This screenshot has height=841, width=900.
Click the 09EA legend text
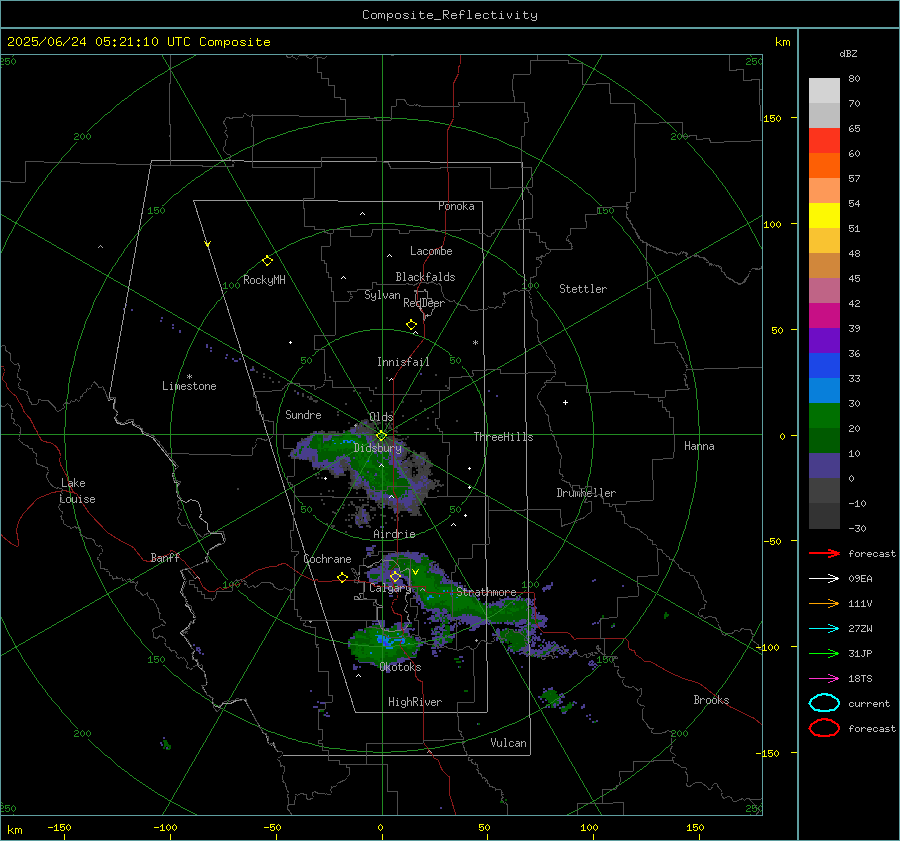860,579
